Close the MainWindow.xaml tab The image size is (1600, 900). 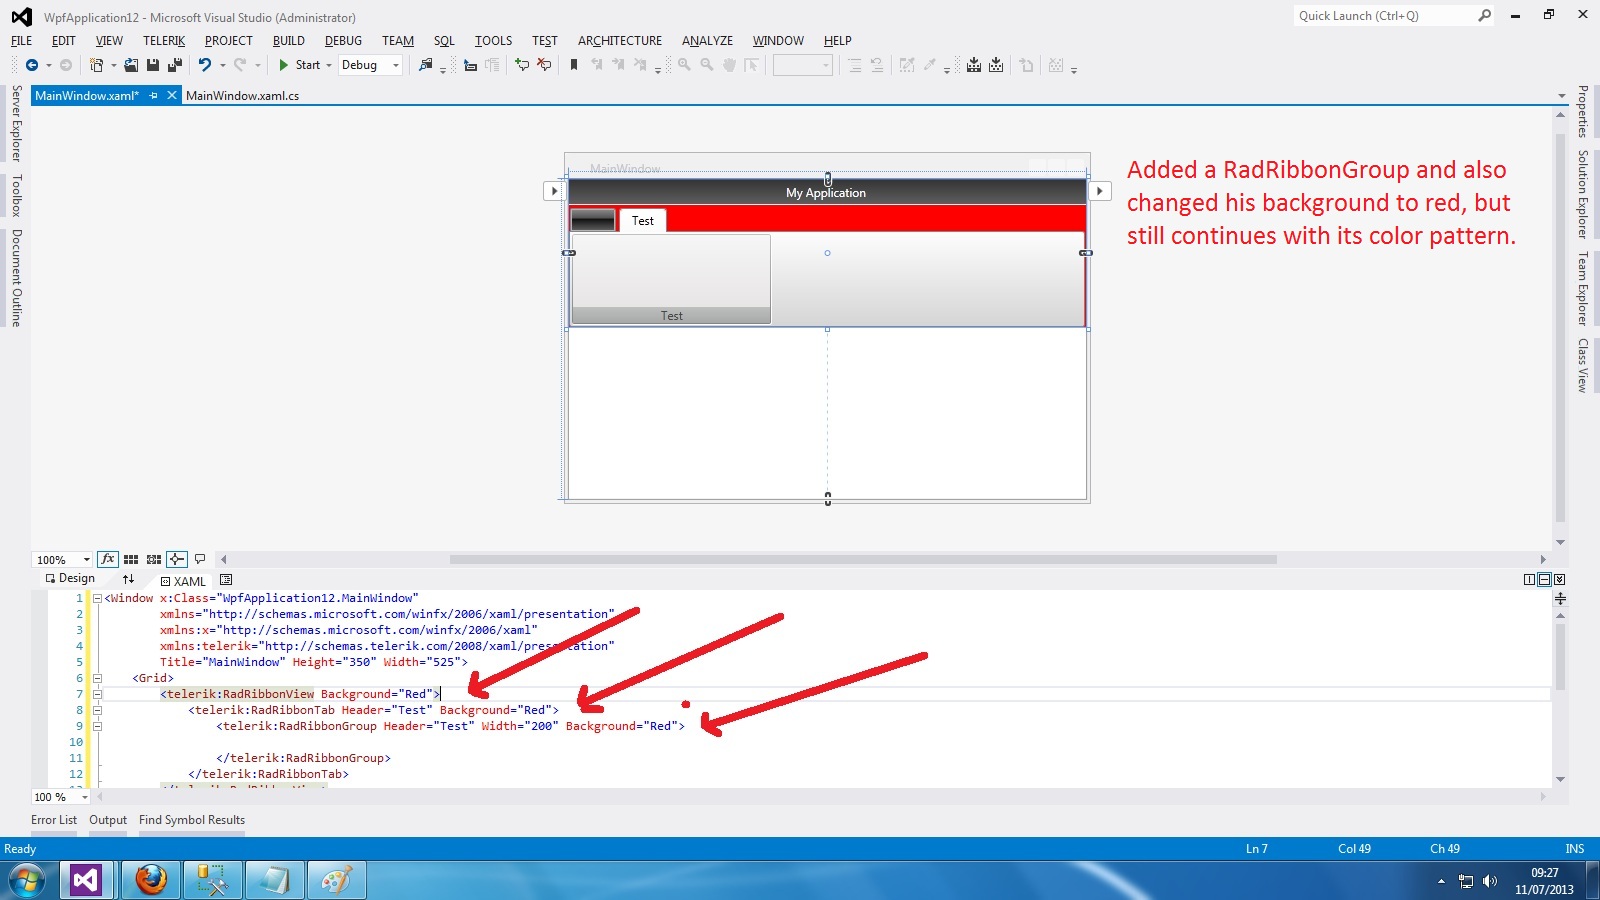pos(172,96)
